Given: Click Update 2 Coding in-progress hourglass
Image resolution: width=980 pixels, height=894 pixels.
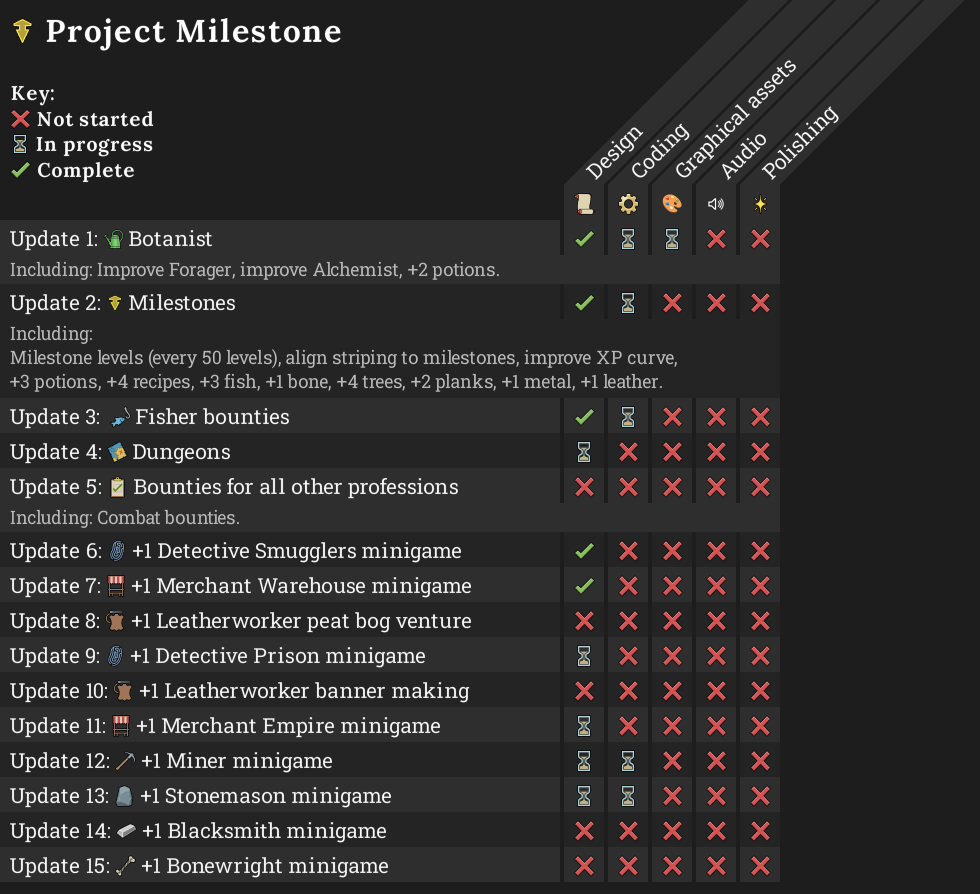Looking at the screenshot, I should tap(628, 303).
